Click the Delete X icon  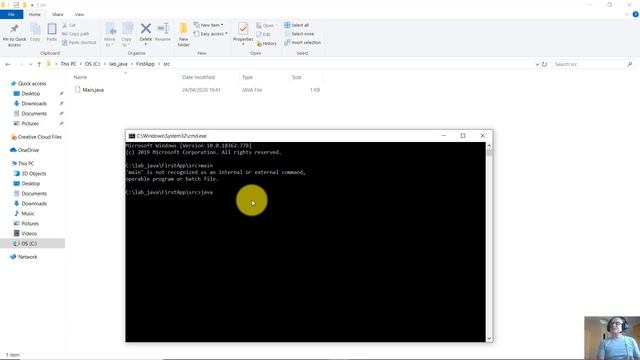coord(146,28)
